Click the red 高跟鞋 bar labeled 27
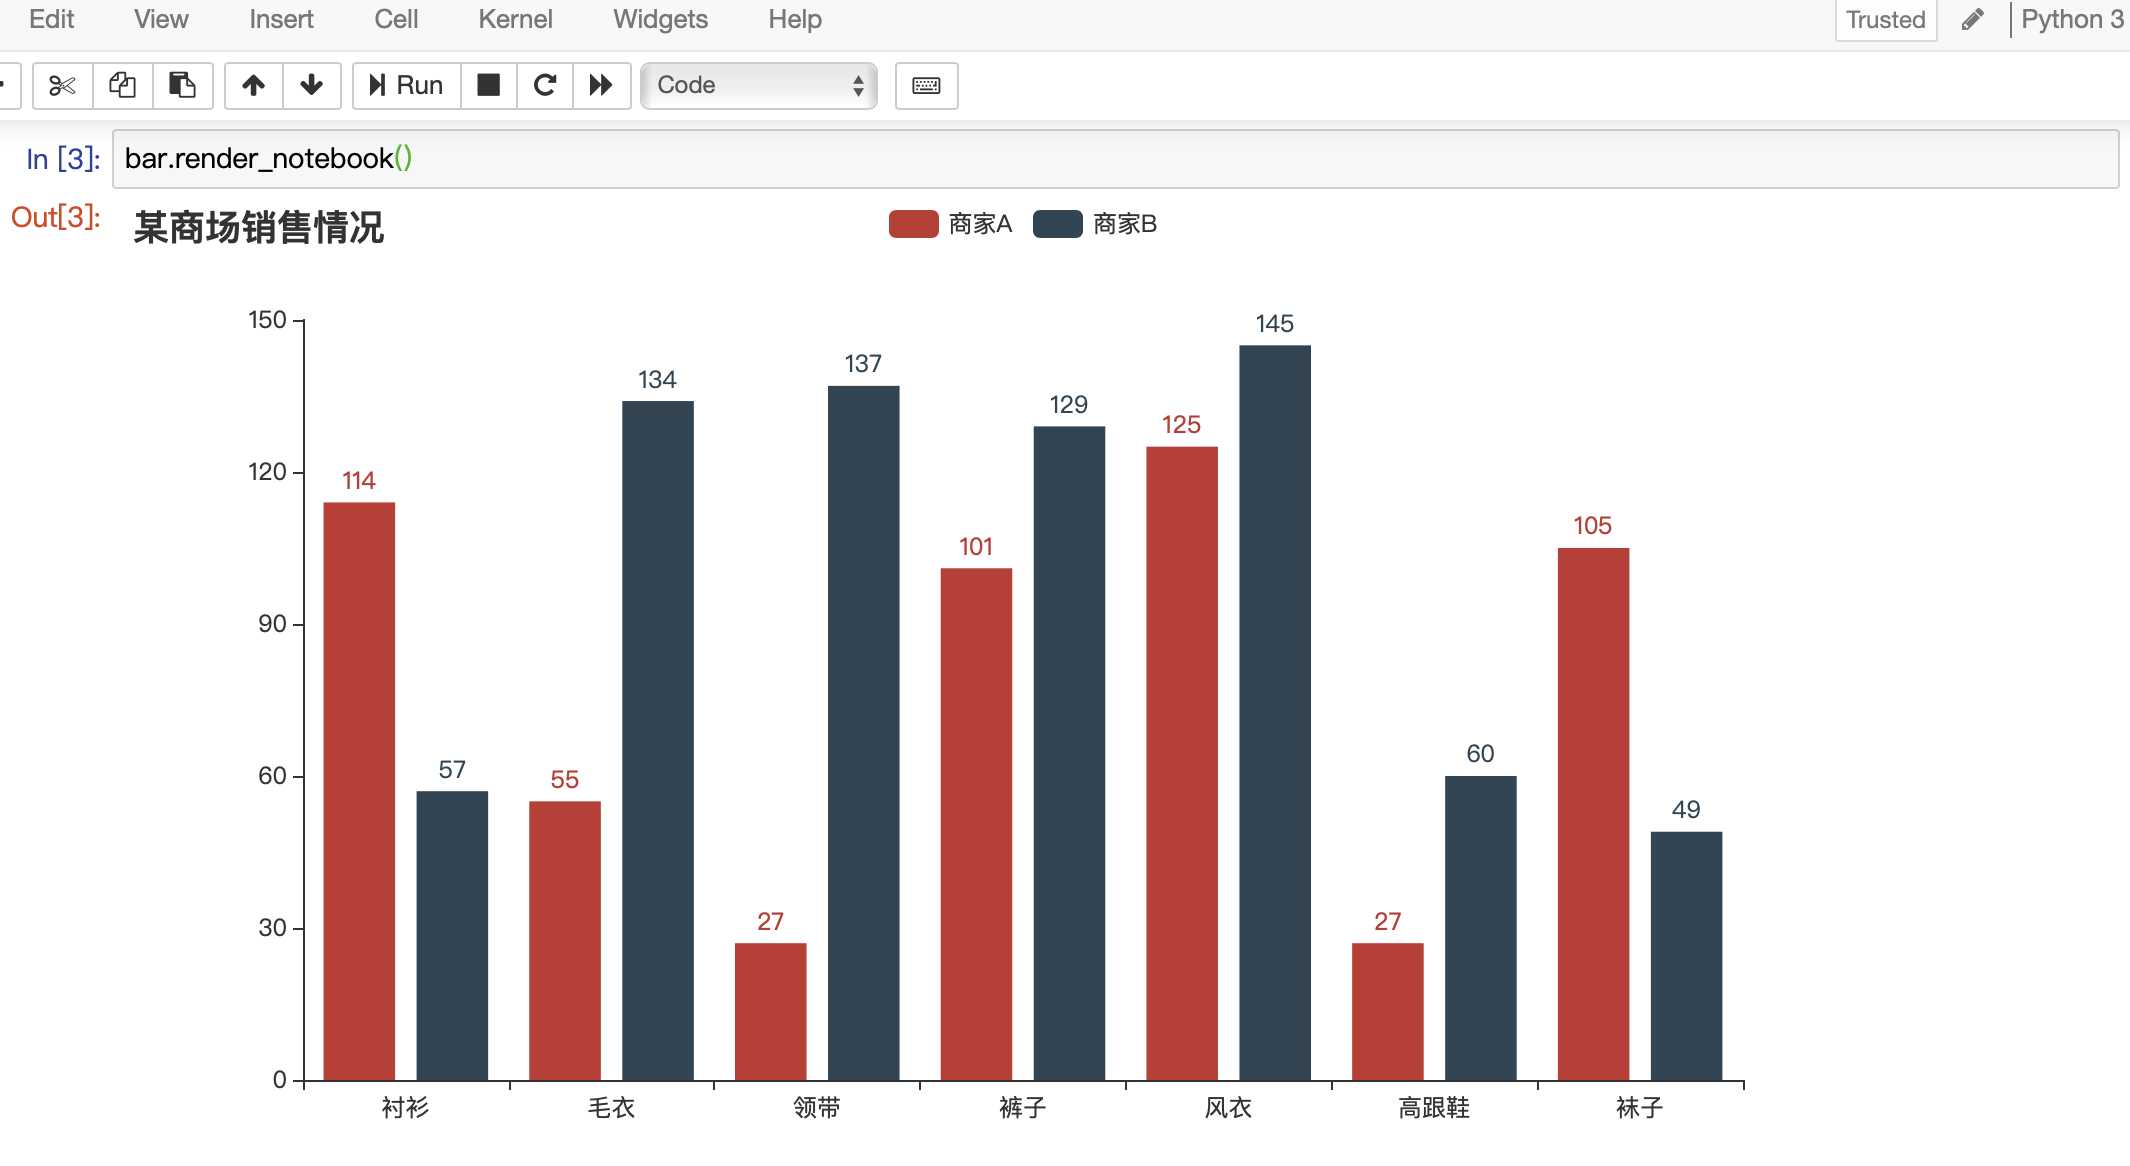The width and height of the screenshot is (2130, 1166). 1388,1011
